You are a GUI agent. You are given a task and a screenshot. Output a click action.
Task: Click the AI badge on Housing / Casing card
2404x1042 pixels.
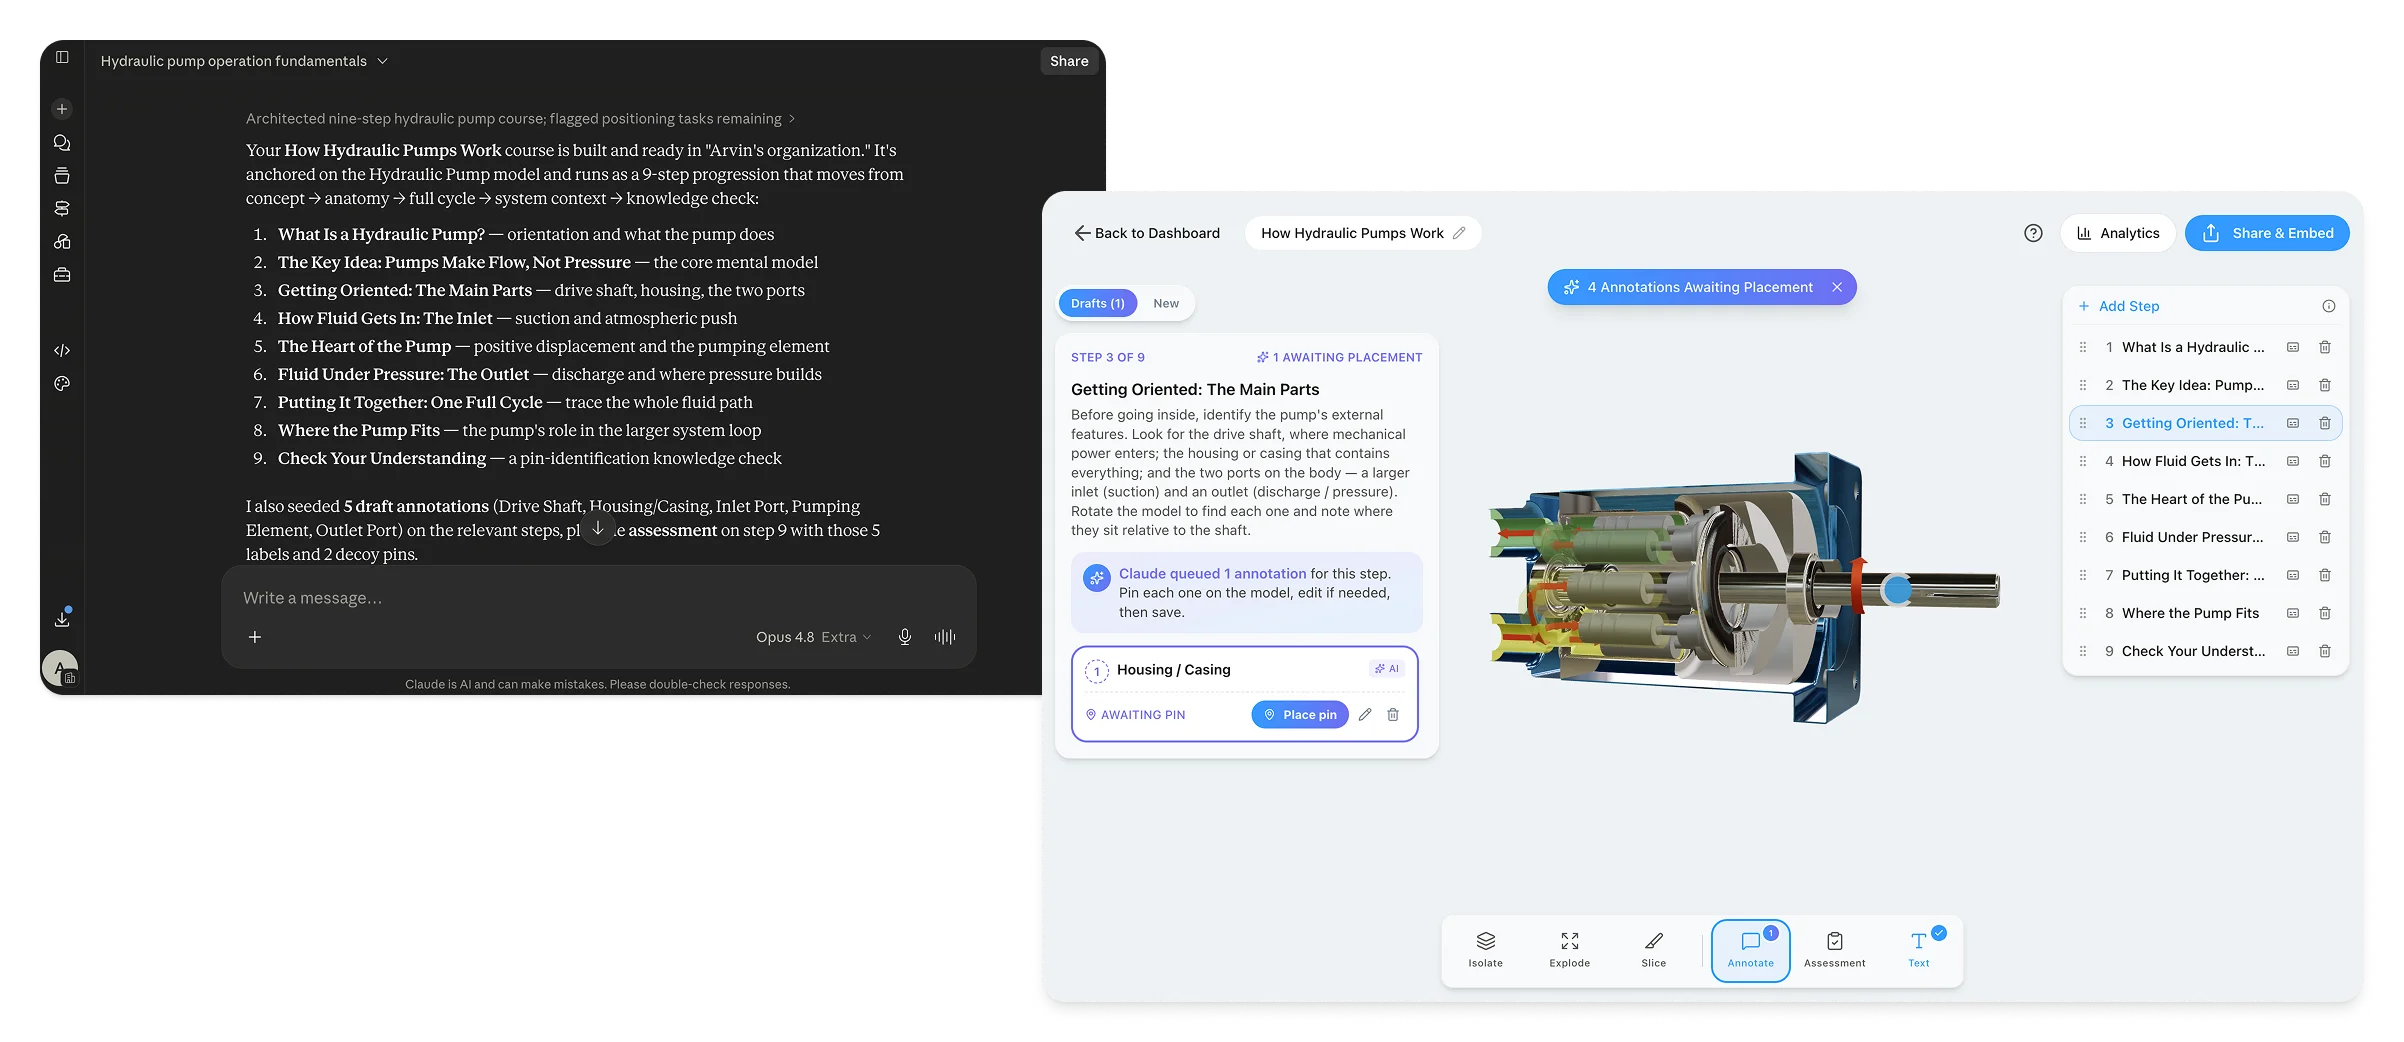click(1387, 669)
